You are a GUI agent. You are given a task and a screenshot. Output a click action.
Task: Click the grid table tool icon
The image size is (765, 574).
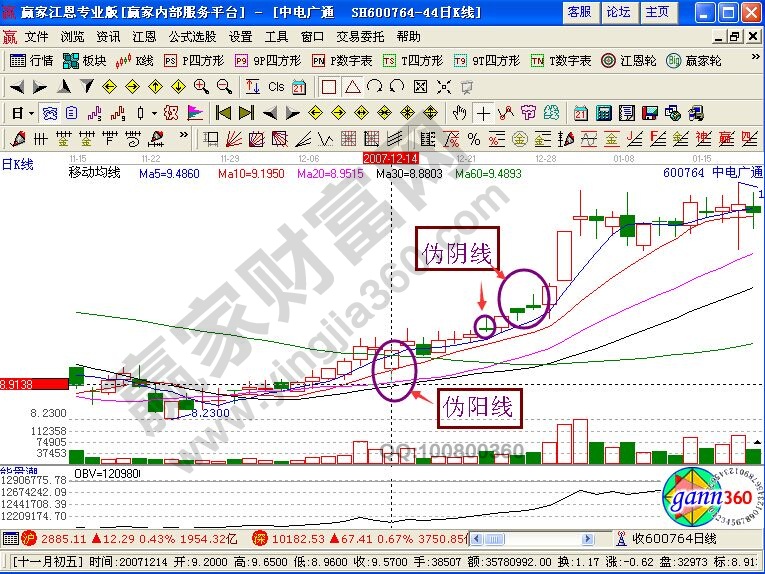pyautogui.click(x=348, y=139)
